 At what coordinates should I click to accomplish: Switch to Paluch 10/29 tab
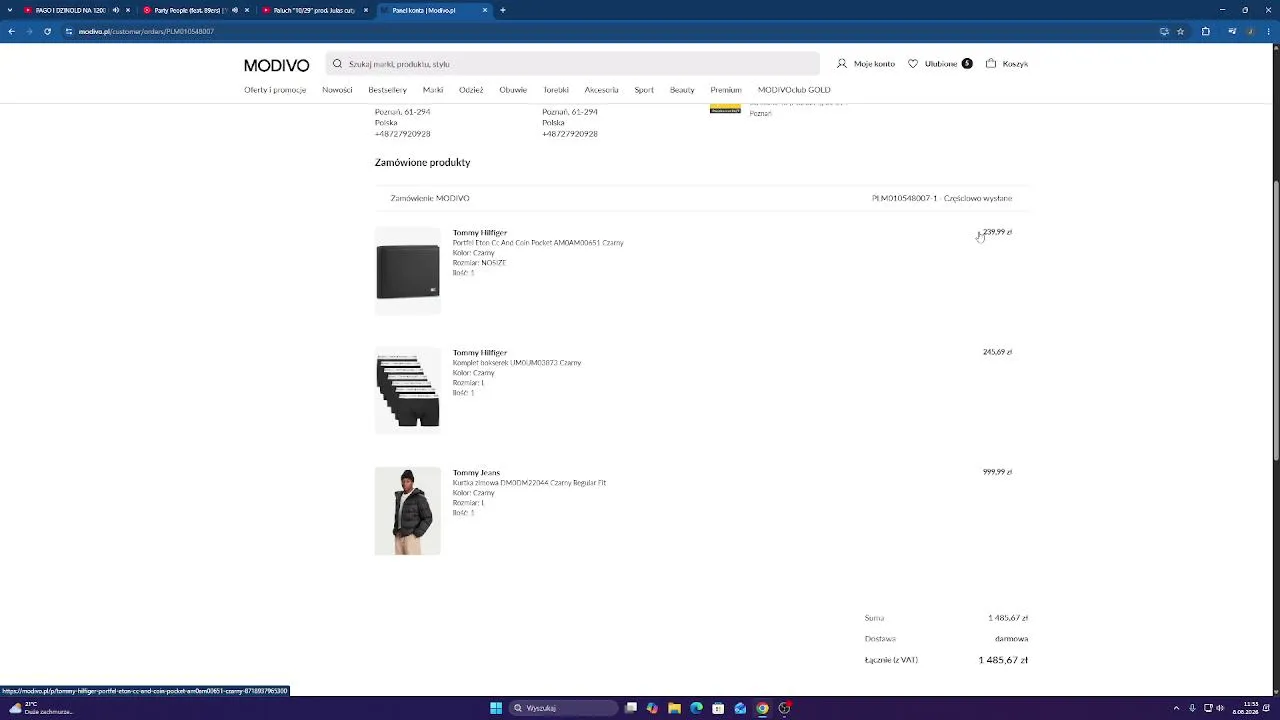(x=314, y=10)
